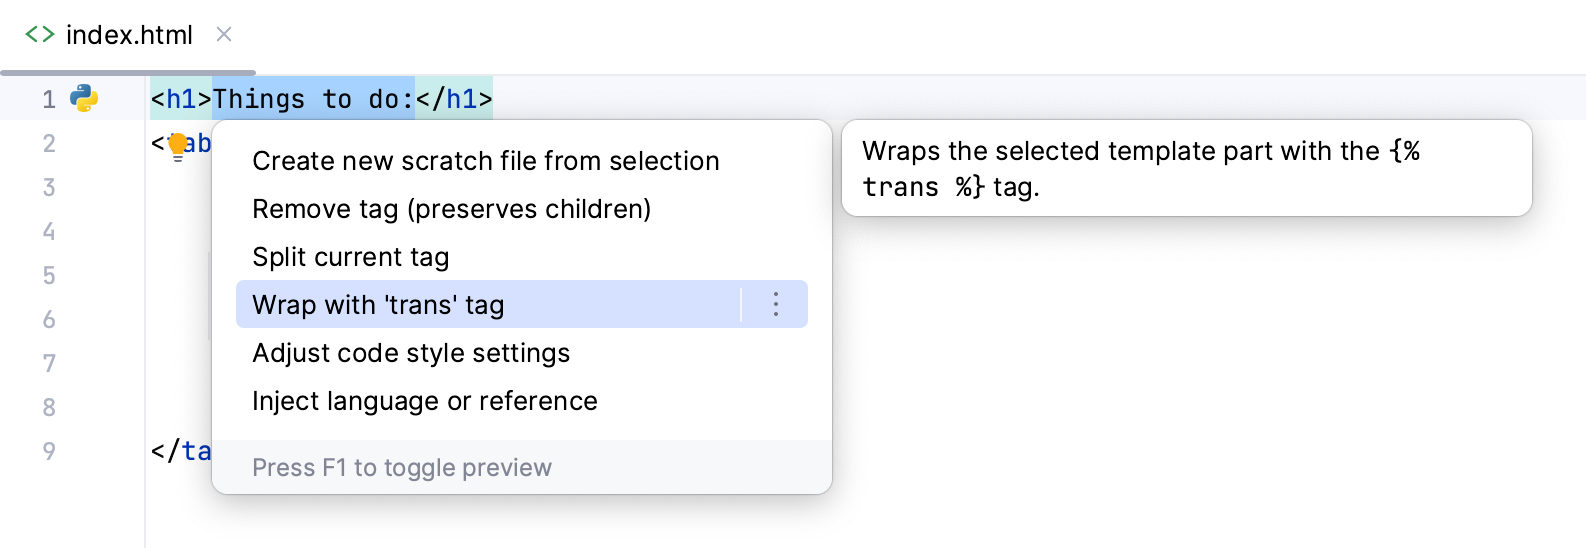The height and width of the screenshot is (548, 1586).
Task: Click the selected text 'Things to do:'
Action: pyautogui.click(x=313, y=99)
